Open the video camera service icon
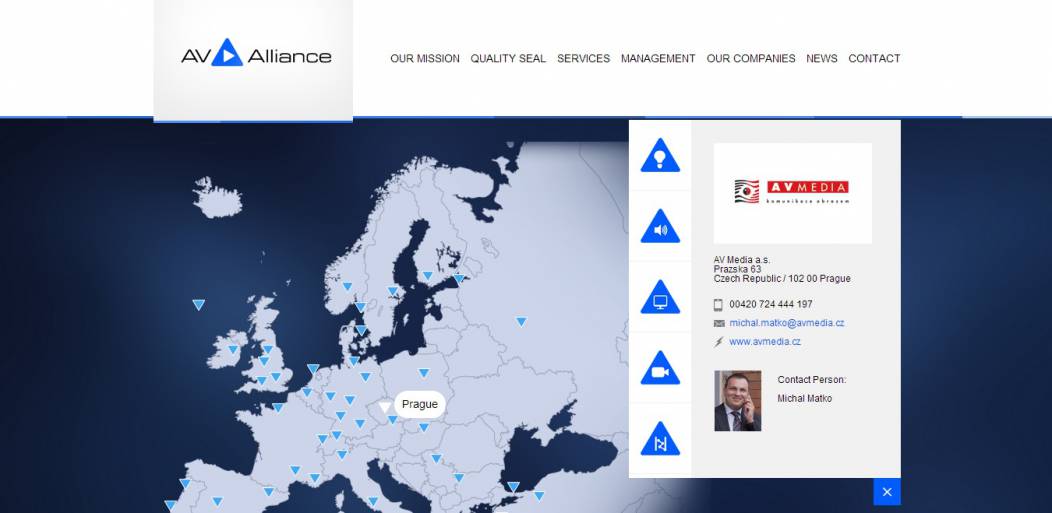The width and height of the screenshot is (1052, 513). coord(660,369)
